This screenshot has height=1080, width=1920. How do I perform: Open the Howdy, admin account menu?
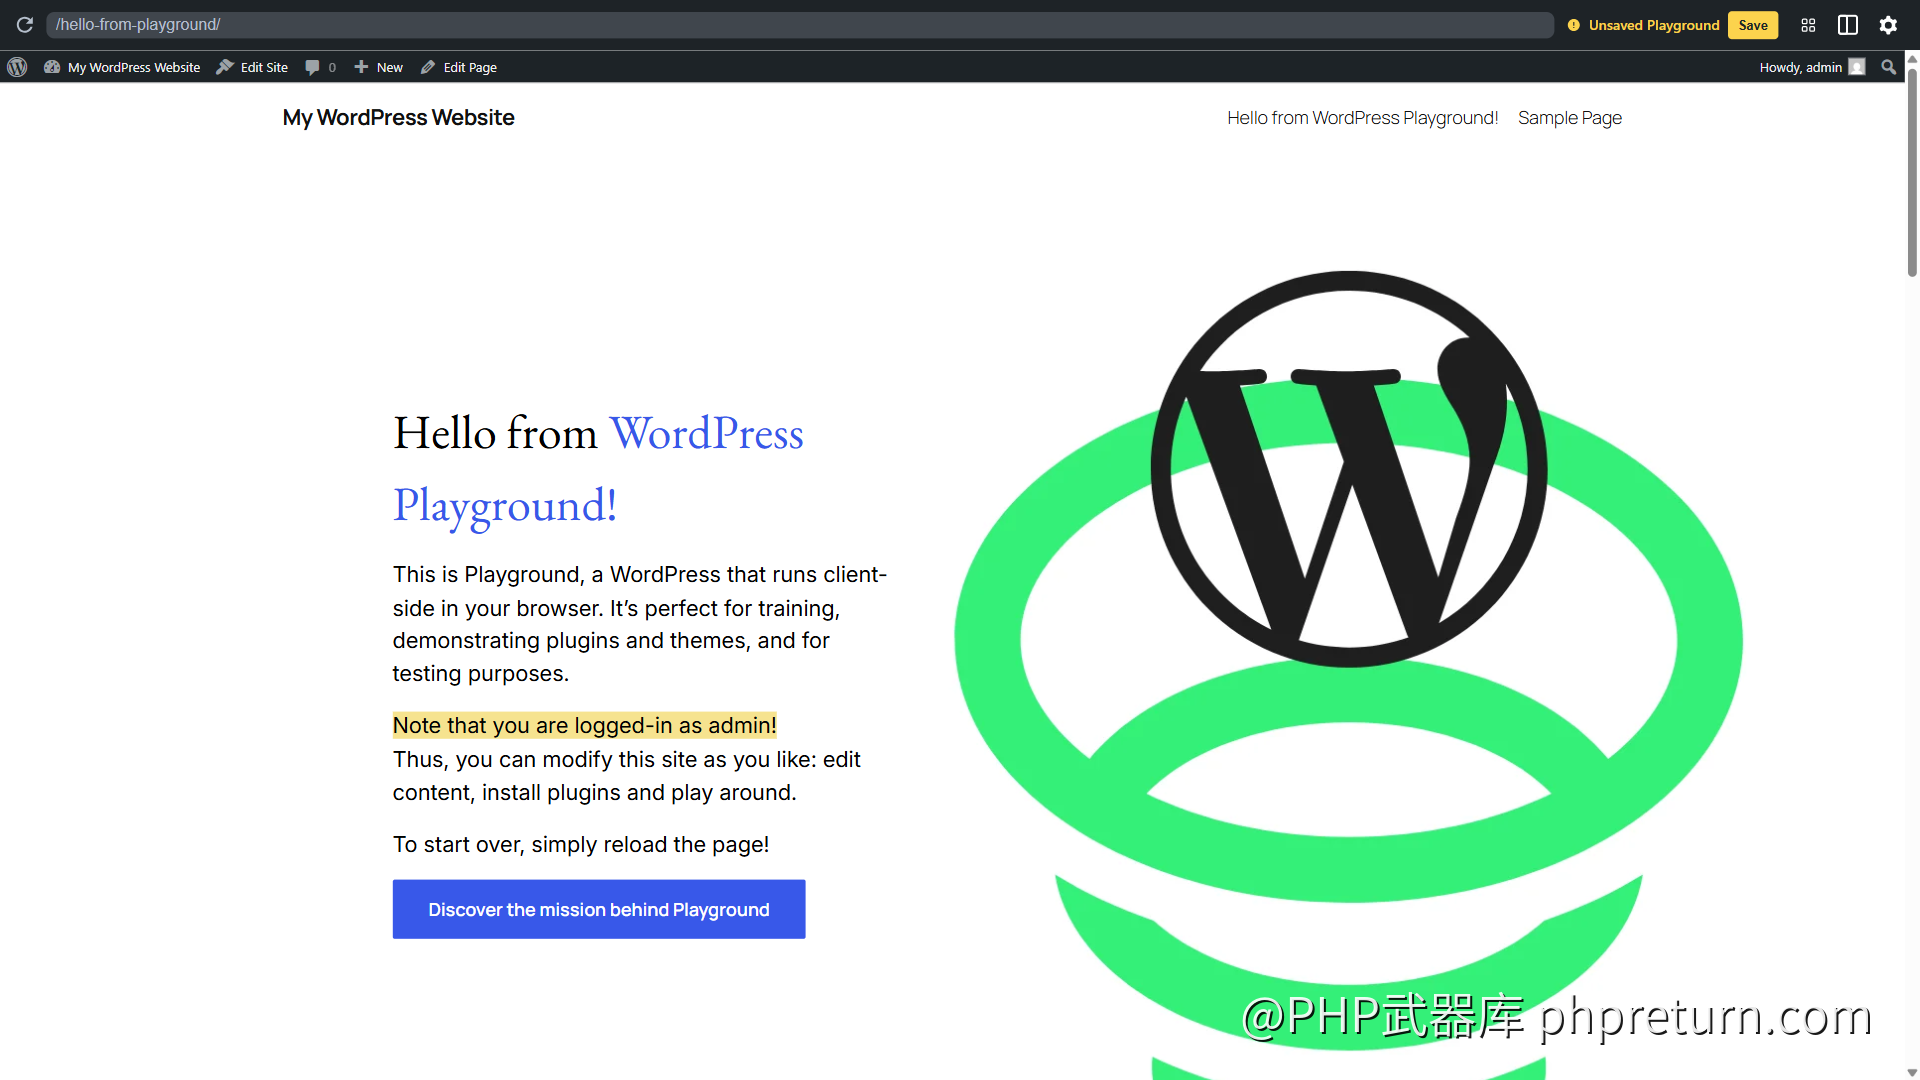pos(1812,67)
